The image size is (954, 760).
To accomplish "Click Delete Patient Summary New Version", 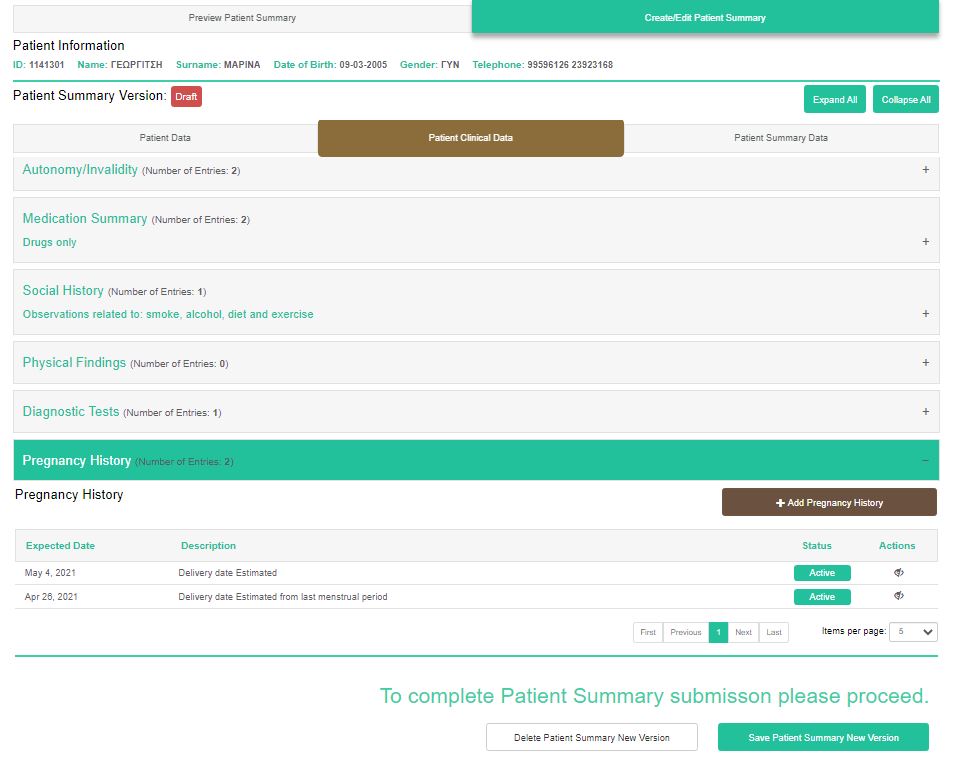I will coord(591,737).
